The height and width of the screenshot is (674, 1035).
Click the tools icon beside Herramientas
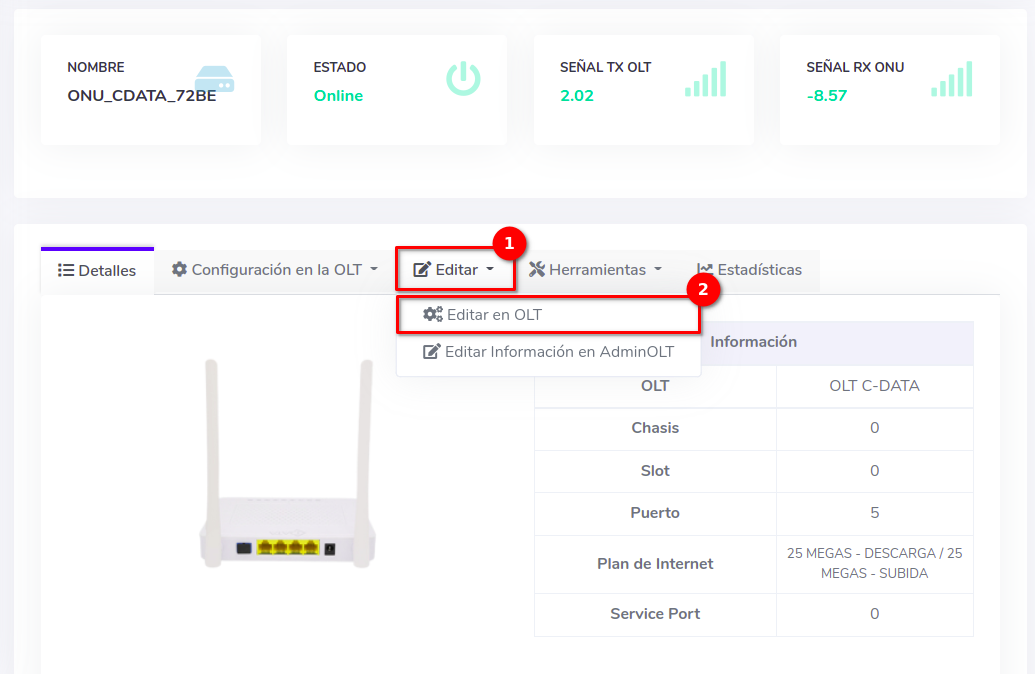[x=537, y=270]
